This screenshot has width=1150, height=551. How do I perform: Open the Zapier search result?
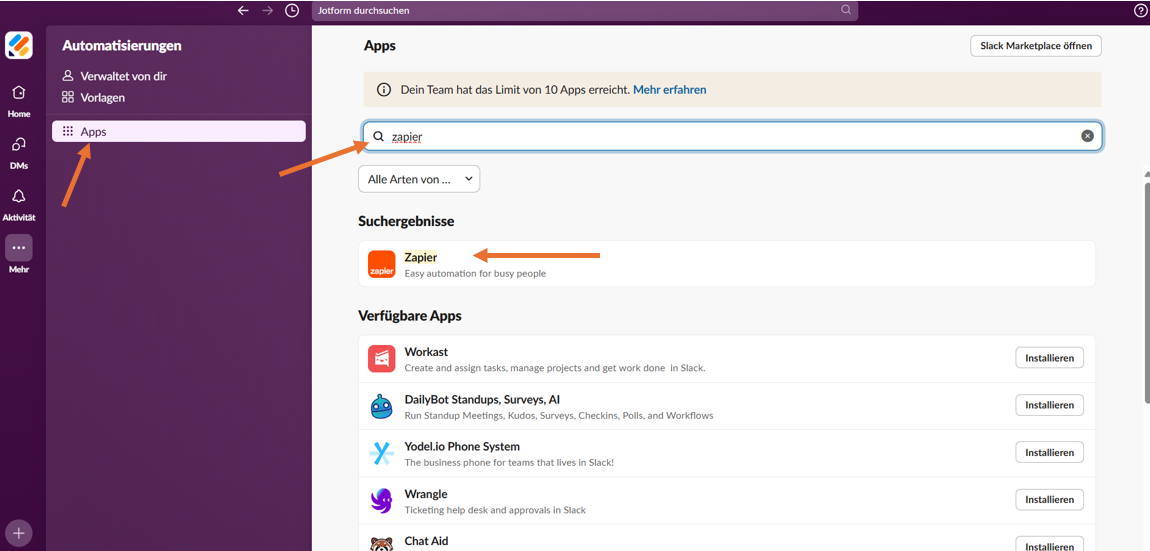click(420, 258)
